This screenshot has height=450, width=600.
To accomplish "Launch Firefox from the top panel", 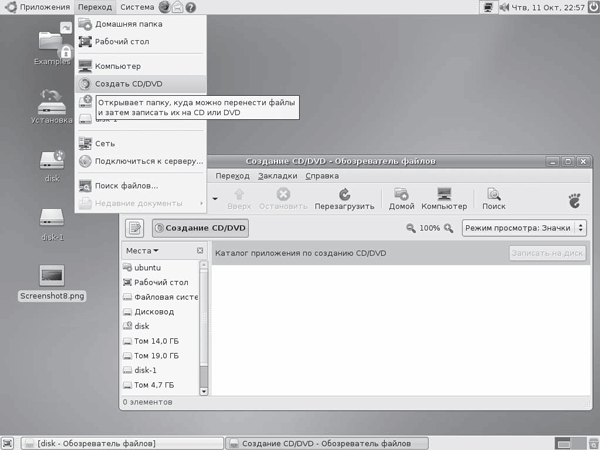I will click(x=165, y=7).
